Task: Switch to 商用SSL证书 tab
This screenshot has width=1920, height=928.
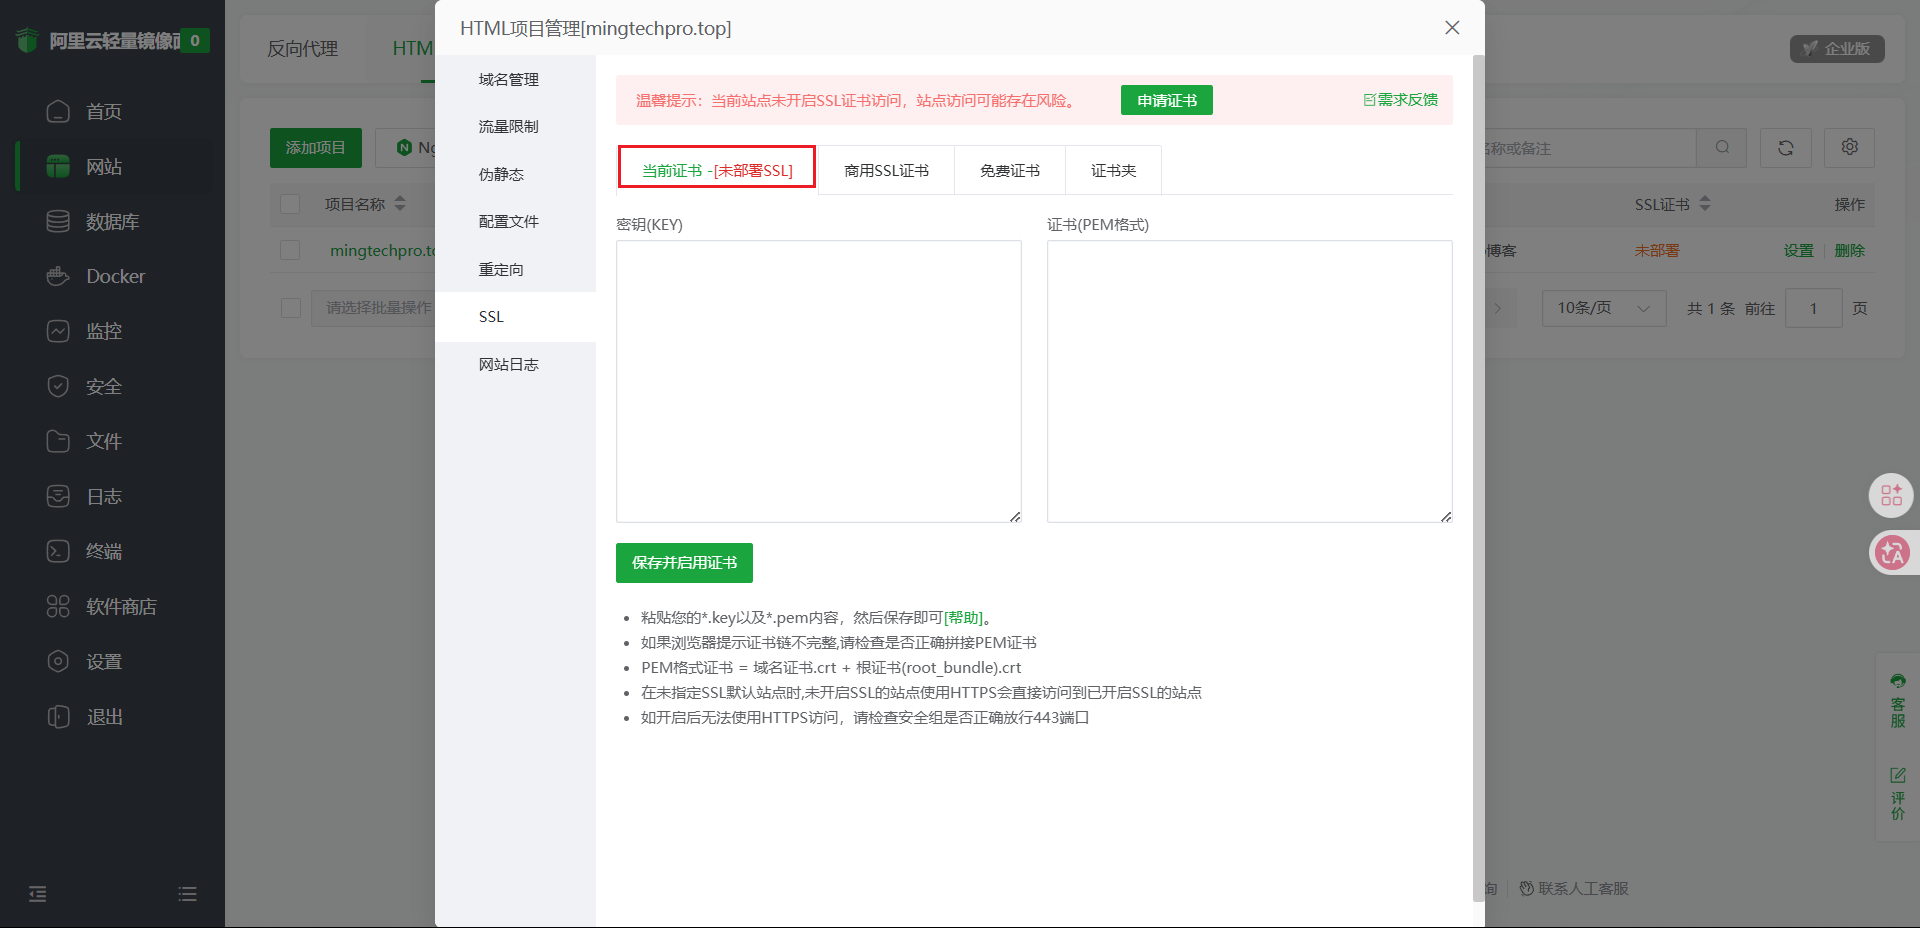Action: tap(886, 171)
